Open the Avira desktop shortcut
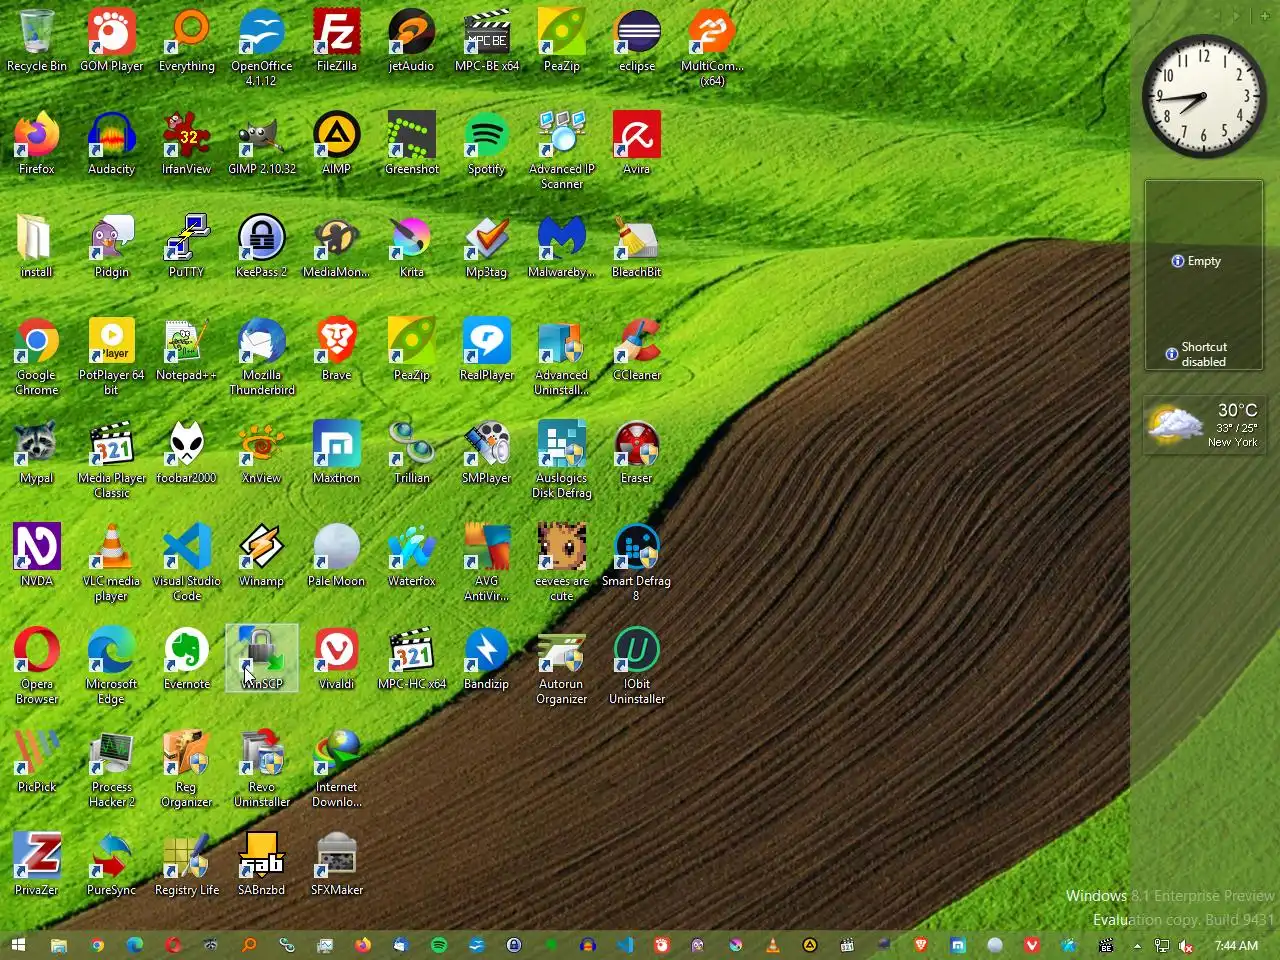Viewport: 1280px width, 960px height. coord(637,144)
